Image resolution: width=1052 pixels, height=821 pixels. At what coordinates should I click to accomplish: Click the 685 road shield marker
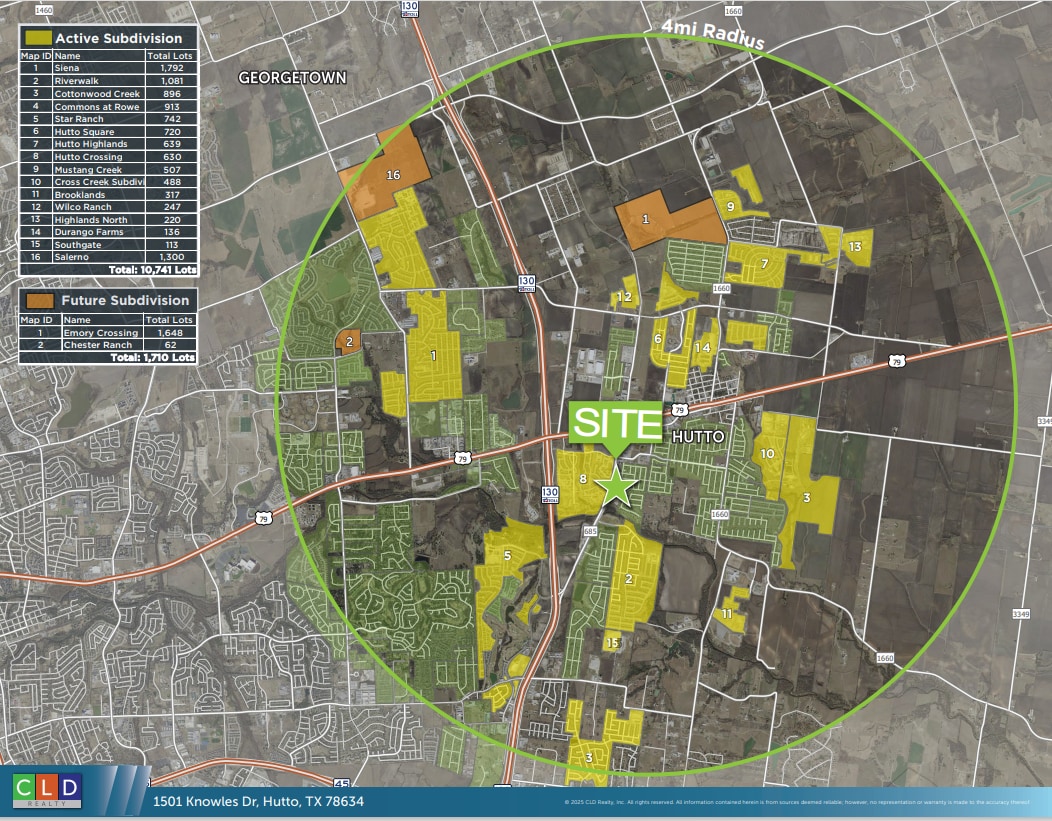coord(589,531)
